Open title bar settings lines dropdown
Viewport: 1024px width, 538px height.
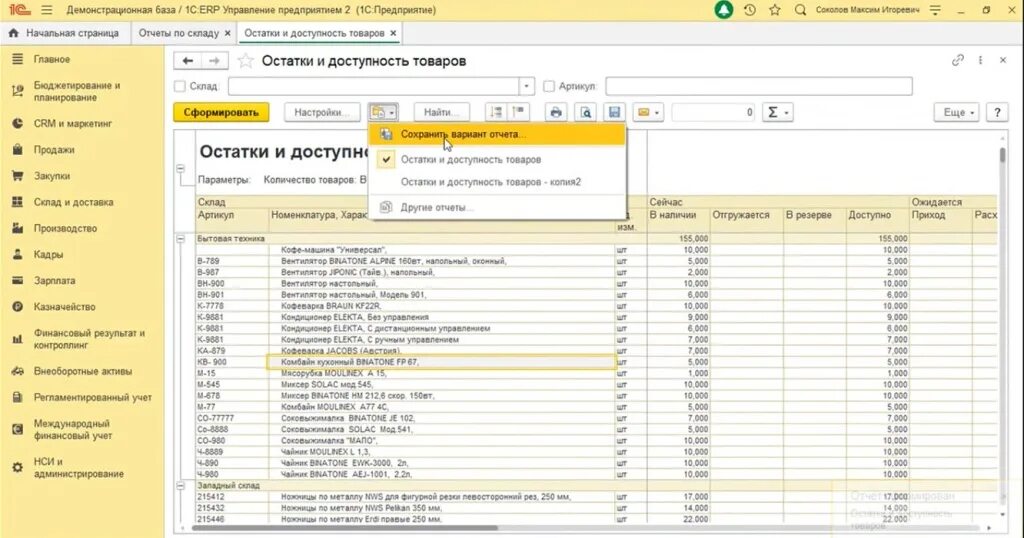point(935,10)
